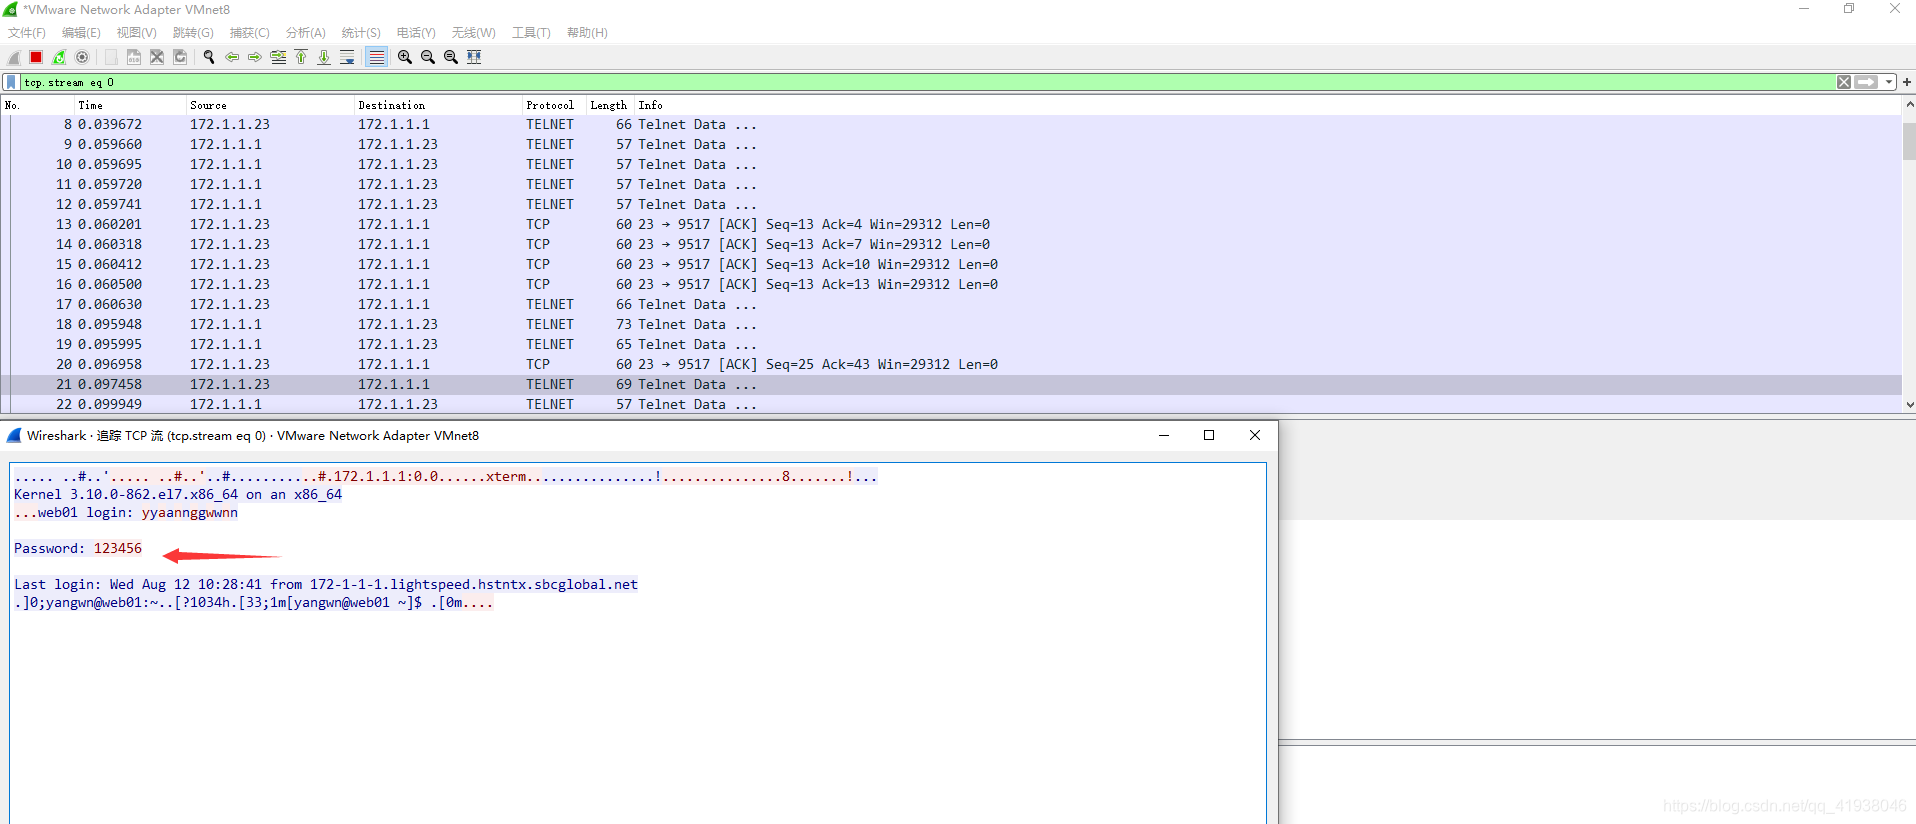This screenshot has height=824, width=1916.
Task: Jump to the last packet
Action: pyautogui.click(x=324, y=57)
